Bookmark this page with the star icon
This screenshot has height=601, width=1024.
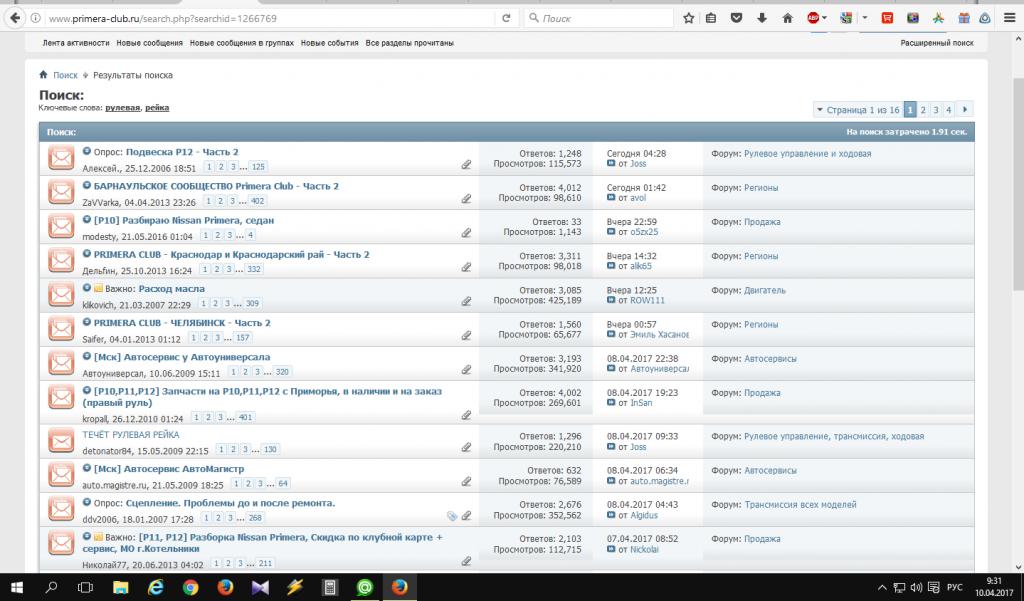[688, 18]
